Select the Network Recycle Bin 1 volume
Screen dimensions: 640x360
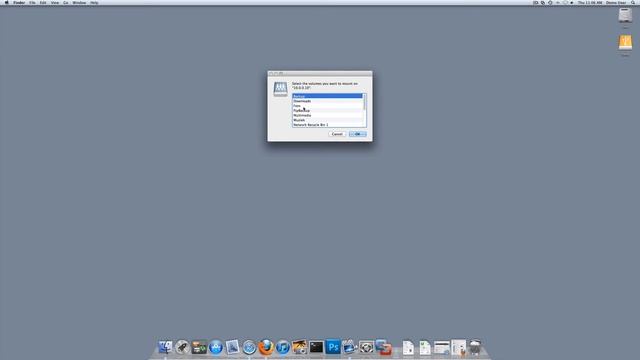pyautogui.click(x=327, y=124)
